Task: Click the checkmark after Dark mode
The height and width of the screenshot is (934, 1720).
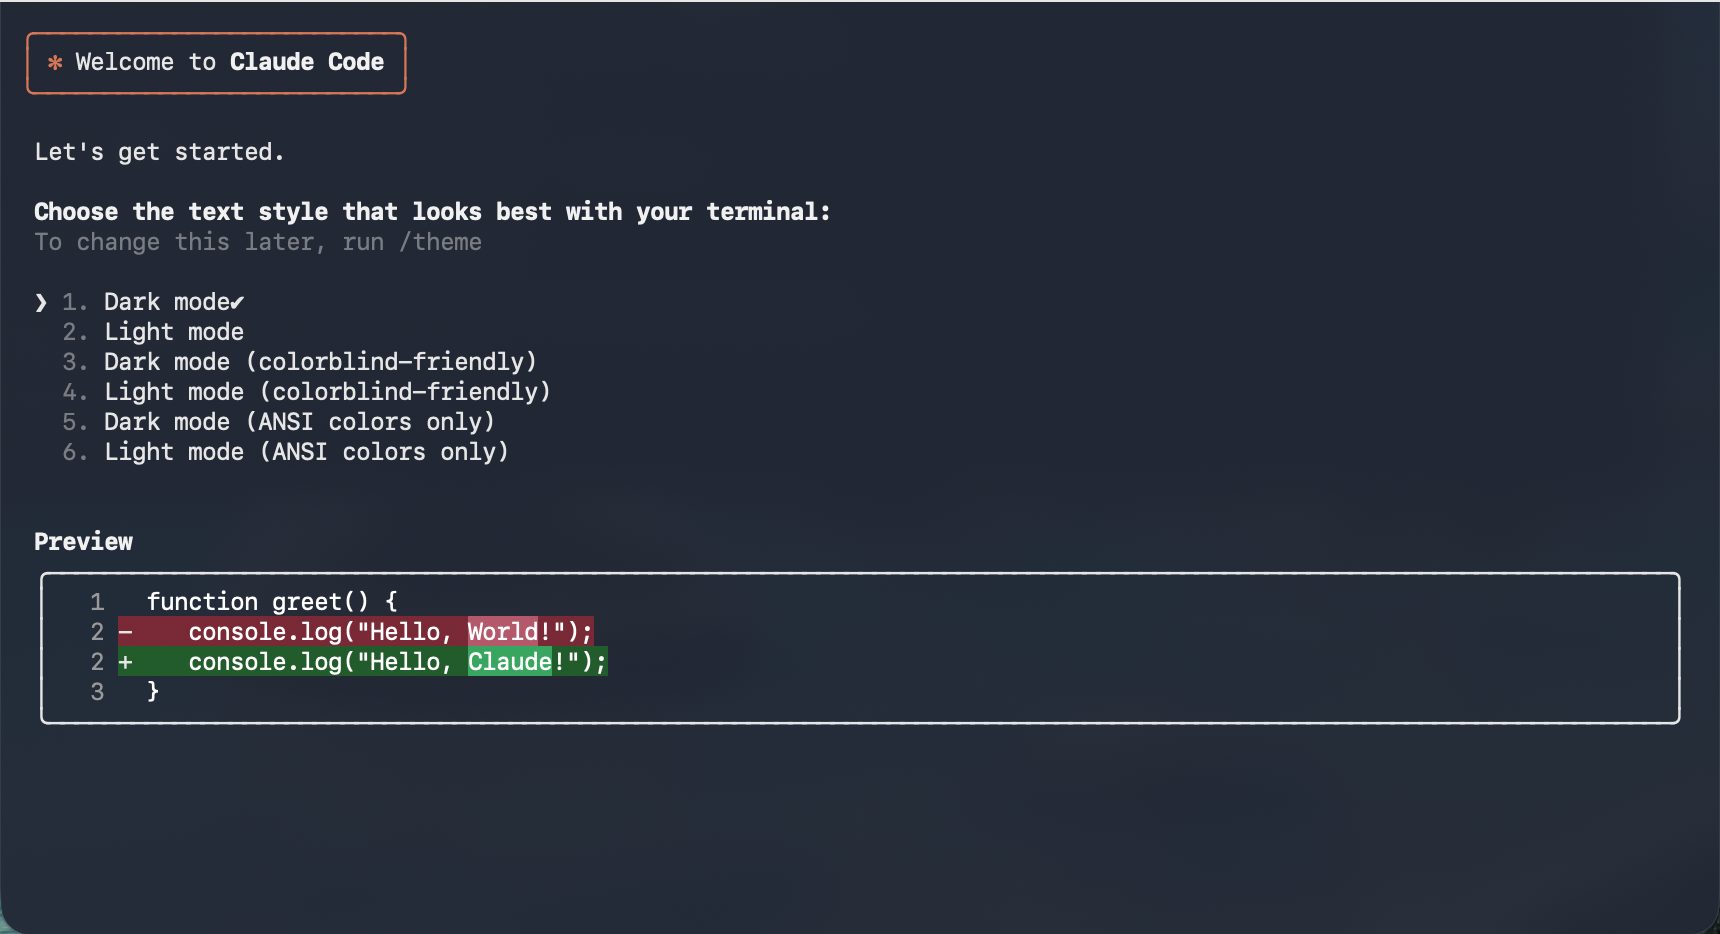Action: 237,302
